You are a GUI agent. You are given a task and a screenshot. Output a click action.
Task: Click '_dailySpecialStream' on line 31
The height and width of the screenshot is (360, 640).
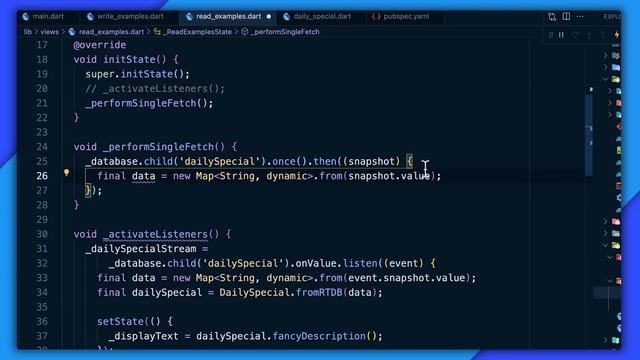pyautogui.click(x=140, y=249)
